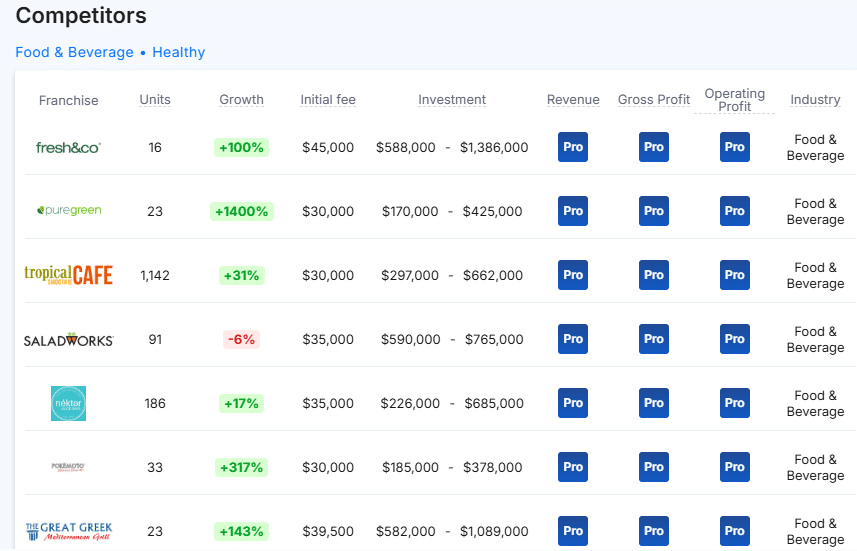
Task: Click the $590,000 investment value
Action: tap(410, 339)
